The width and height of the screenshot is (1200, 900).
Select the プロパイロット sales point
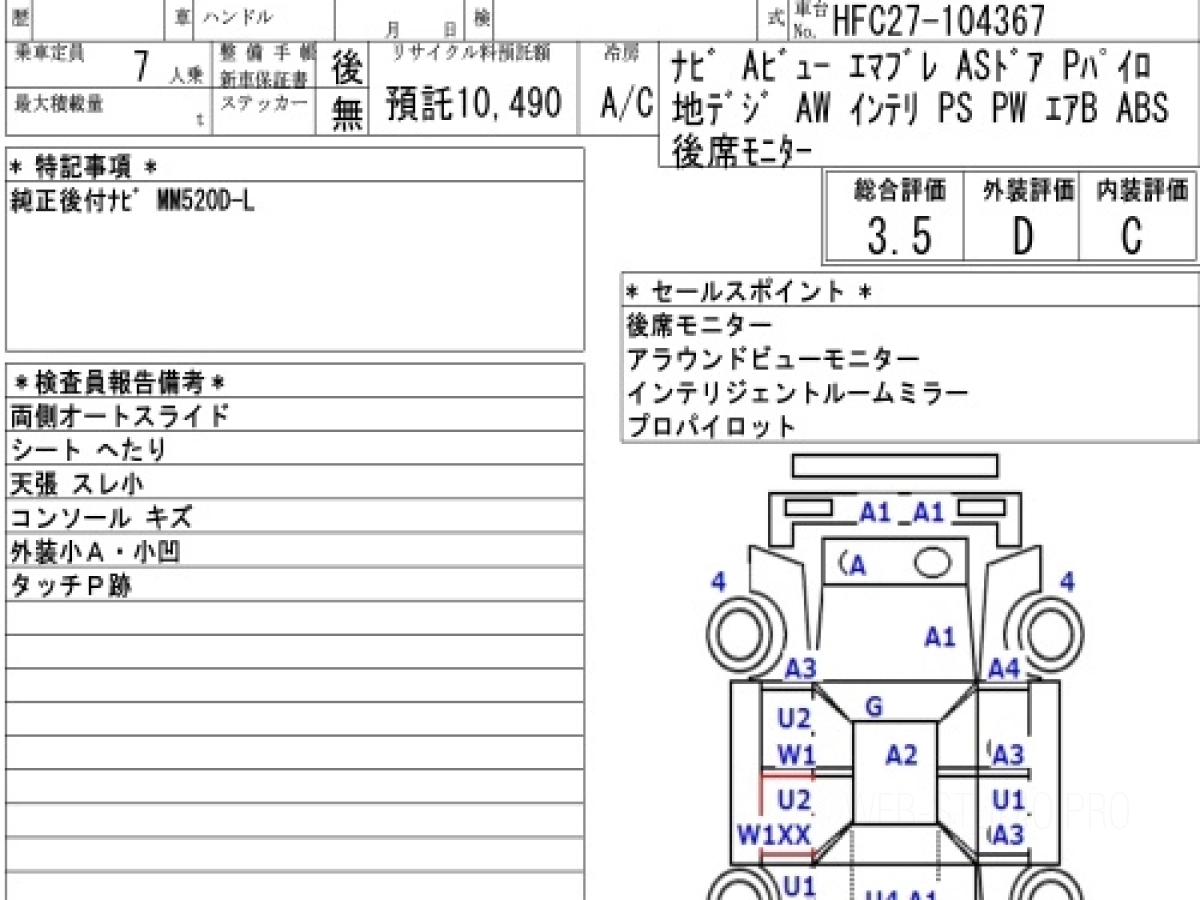tap(711, 426)
